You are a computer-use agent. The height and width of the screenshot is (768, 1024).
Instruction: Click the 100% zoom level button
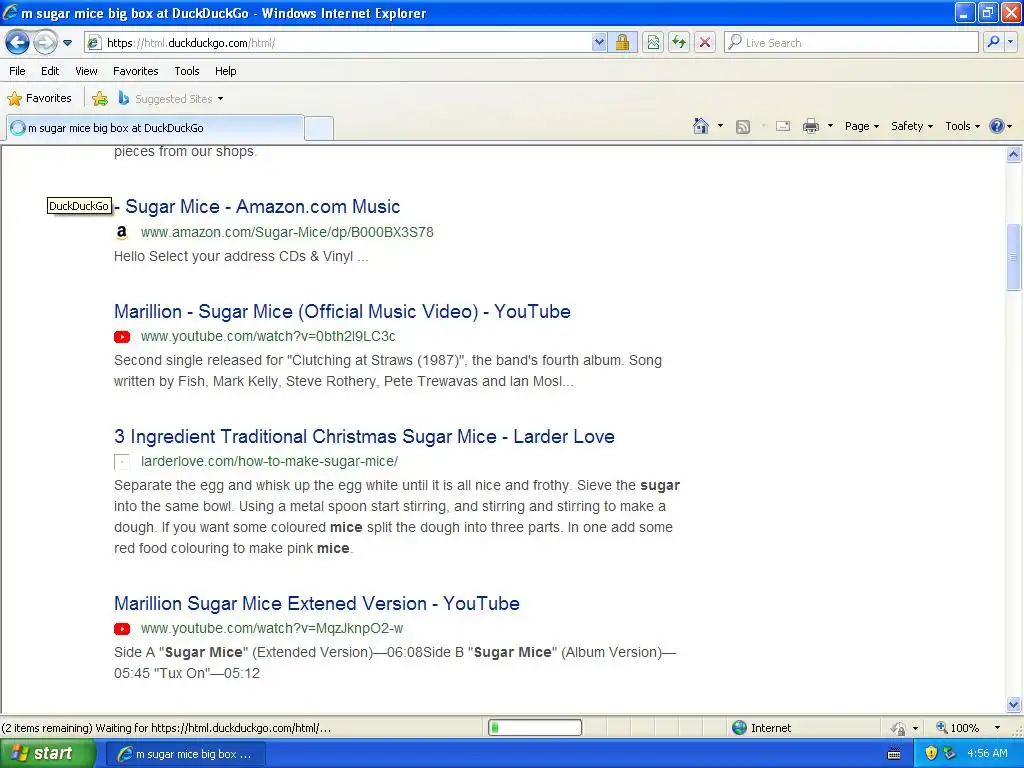958,728
